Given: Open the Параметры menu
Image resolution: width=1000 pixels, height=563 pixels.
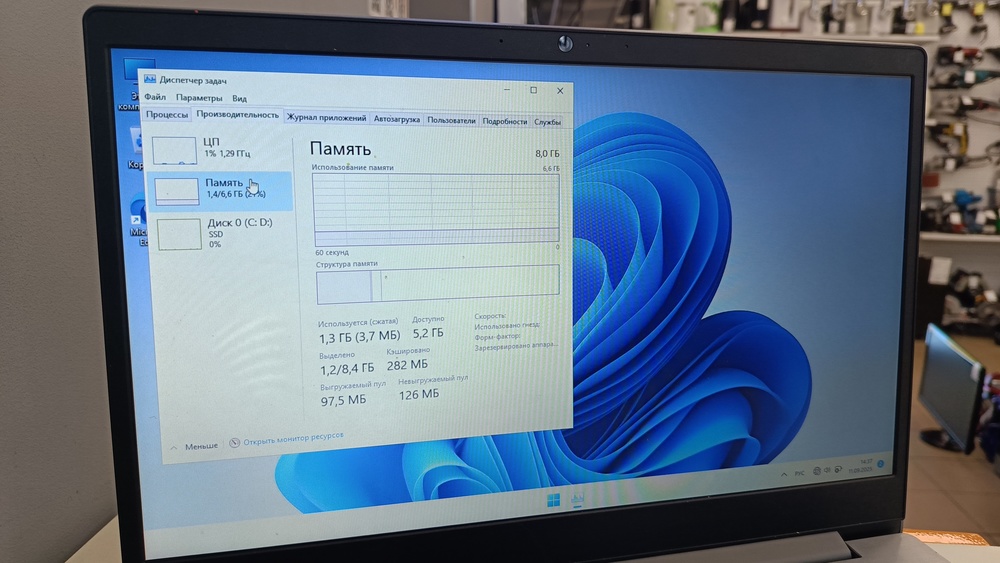Looking at the screenshot, I should (199, 98).
